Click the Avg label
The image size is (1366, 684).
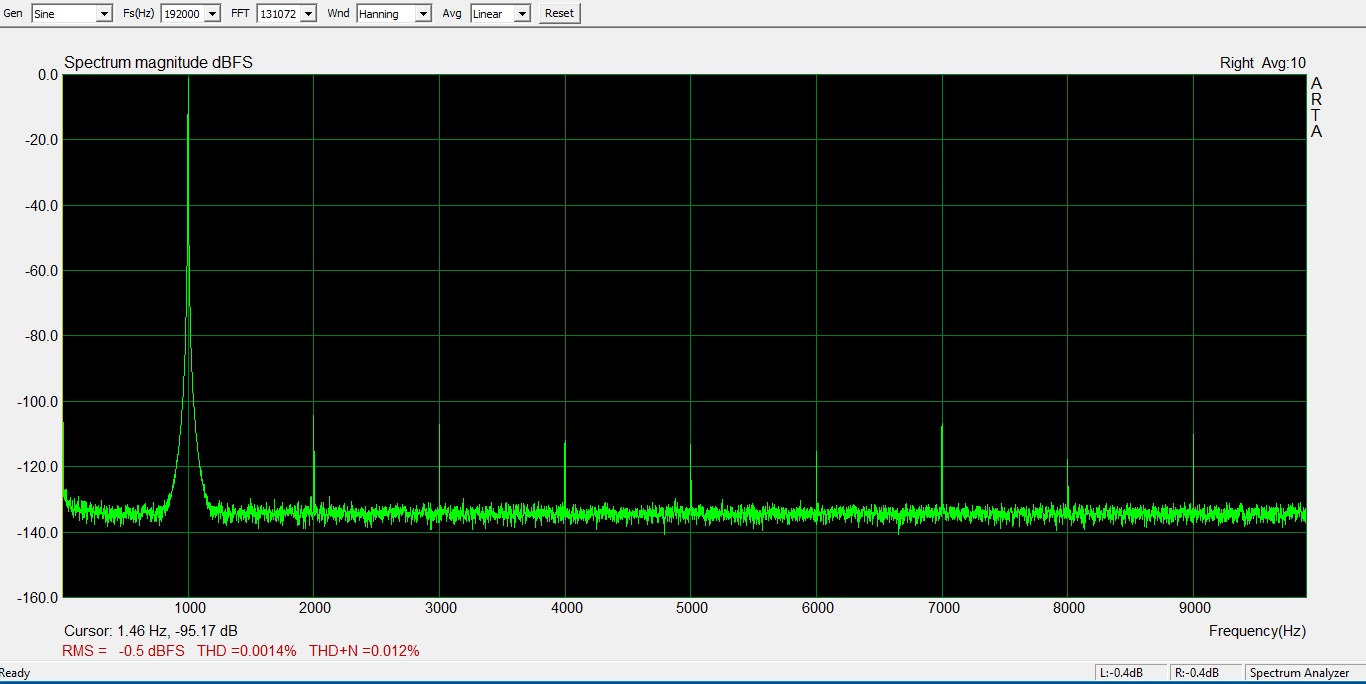click(452, 13)
